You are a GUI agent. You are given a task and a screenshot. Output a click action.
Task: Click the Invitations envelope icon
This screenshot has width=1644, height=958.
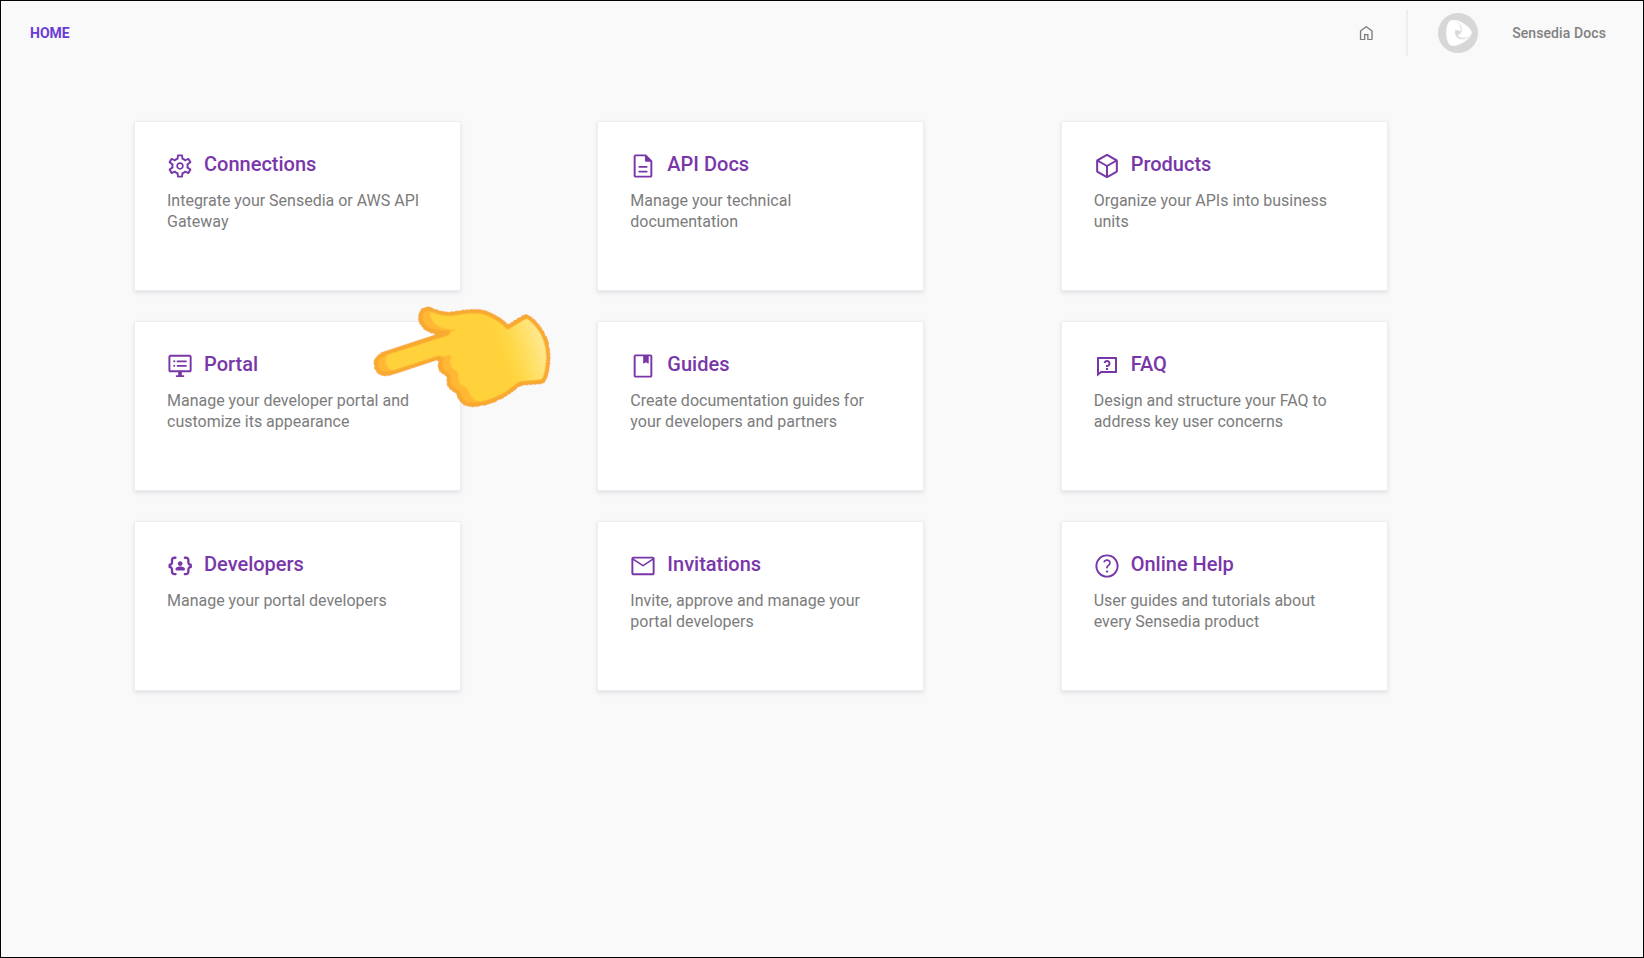coord(643,565)
